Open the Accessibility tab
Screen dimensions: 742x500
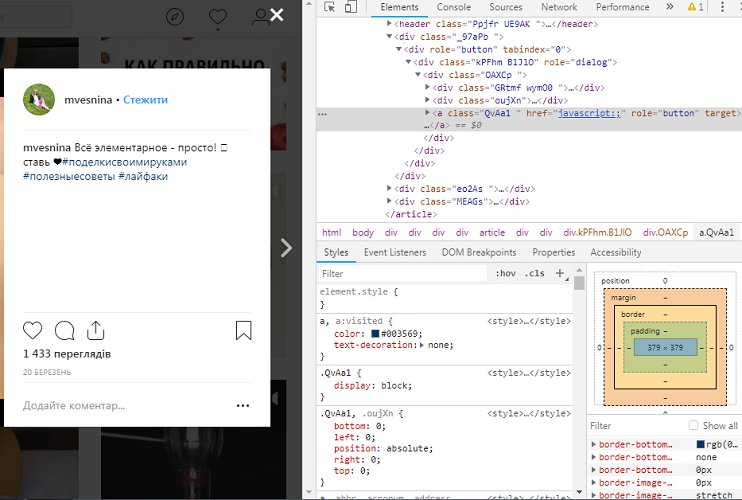click(616, 252)
